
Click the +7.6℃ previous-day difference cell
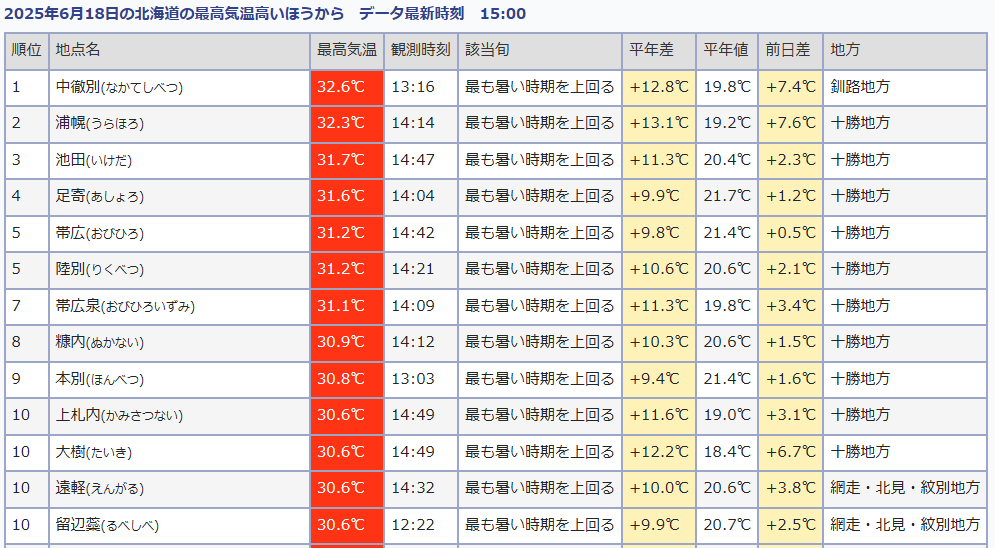click(791, 123)
